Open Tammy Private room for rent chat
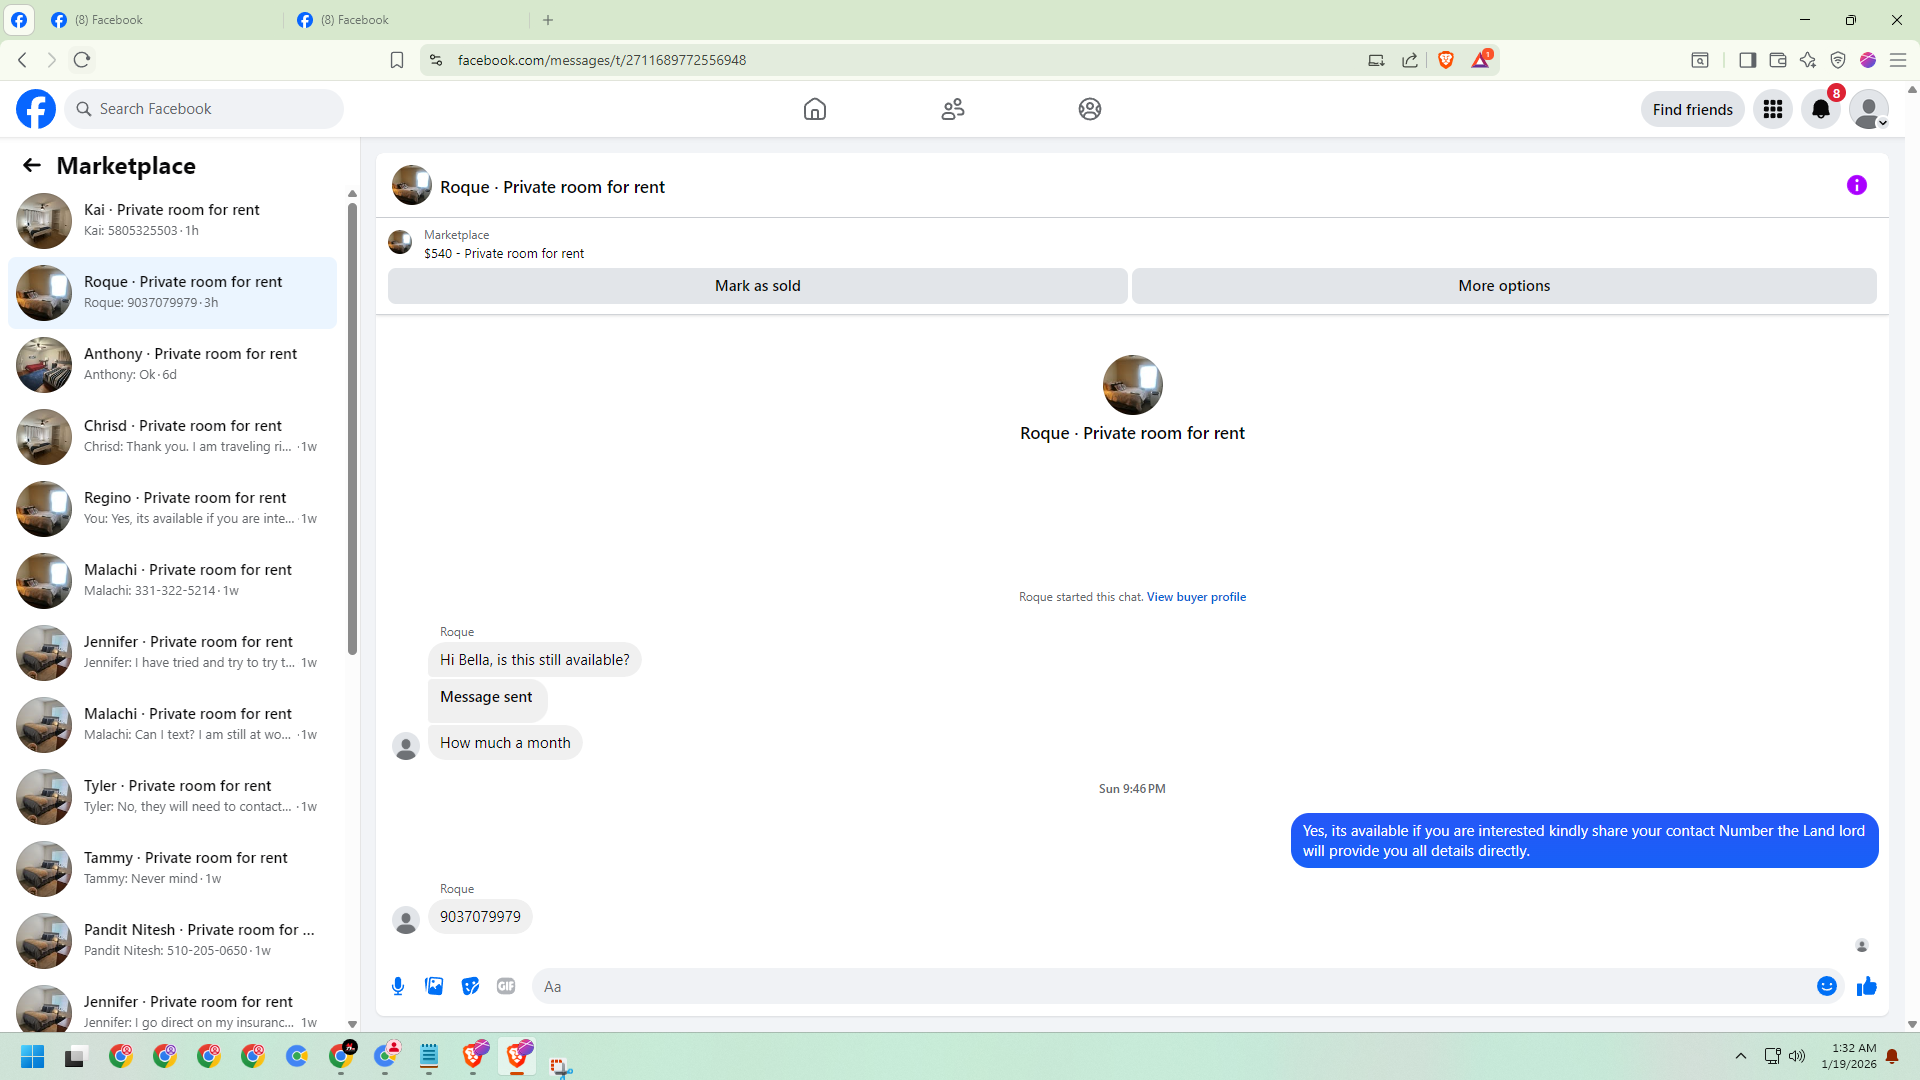The image size is (1920, 1080). 172,868
